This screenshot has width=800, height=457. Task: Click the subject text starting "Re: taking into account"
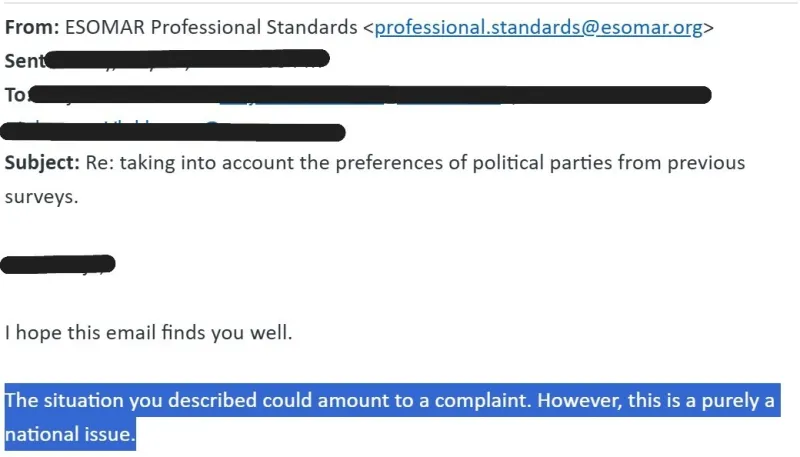(x=190, y=162)
